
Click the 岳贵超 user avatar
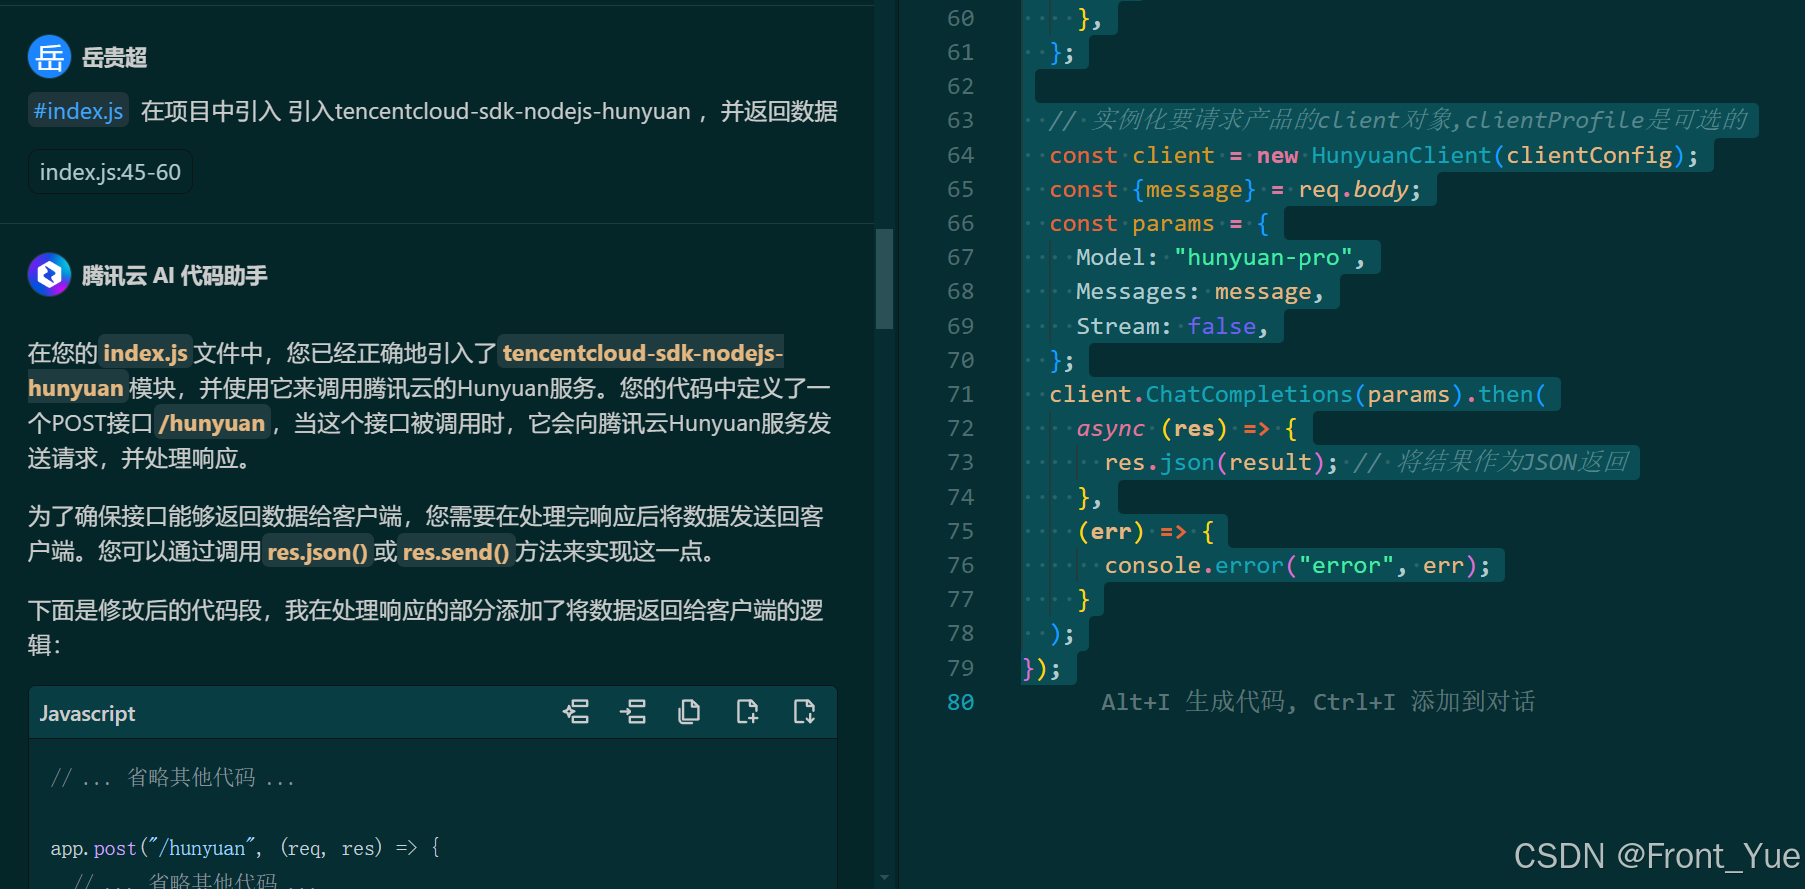pyautogui.click(x=49, y=57)
